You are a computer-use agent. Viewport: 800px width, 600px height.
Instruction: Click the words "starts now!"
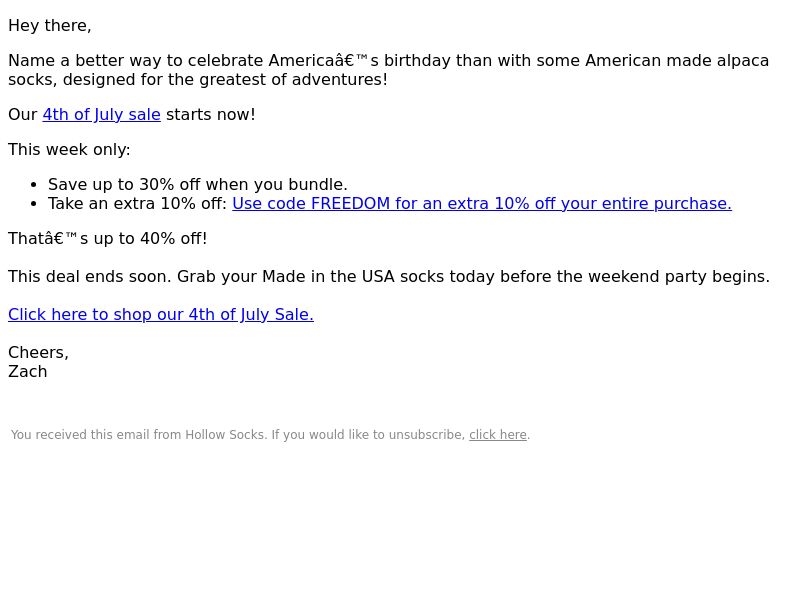tap(211, 115)
